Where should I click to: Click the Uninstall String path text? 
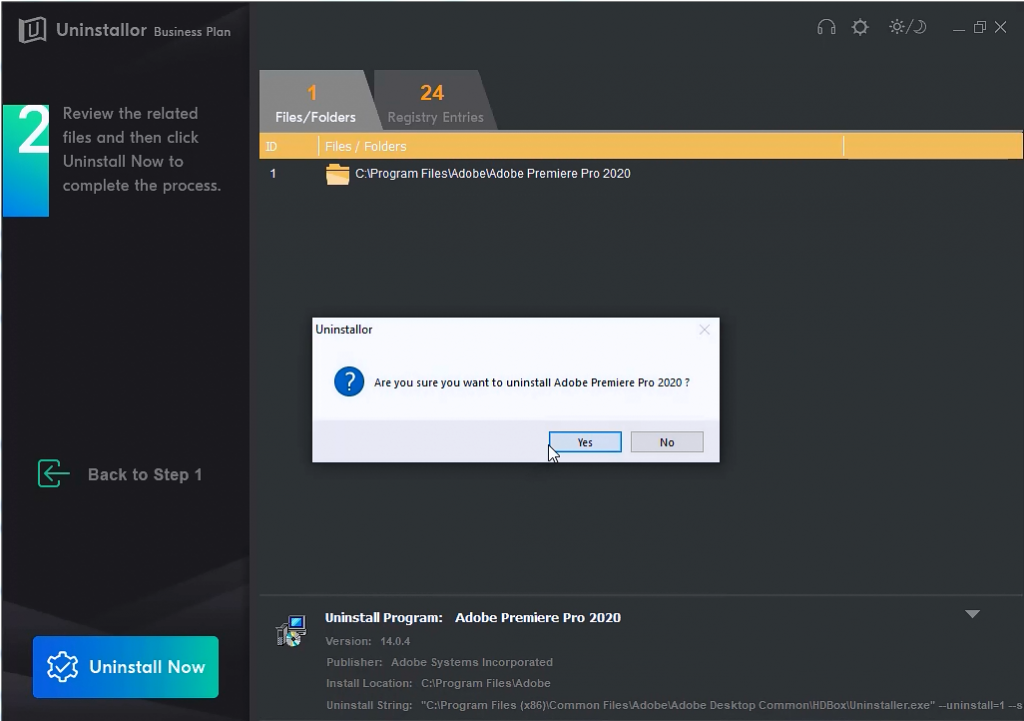pos(722,705)
